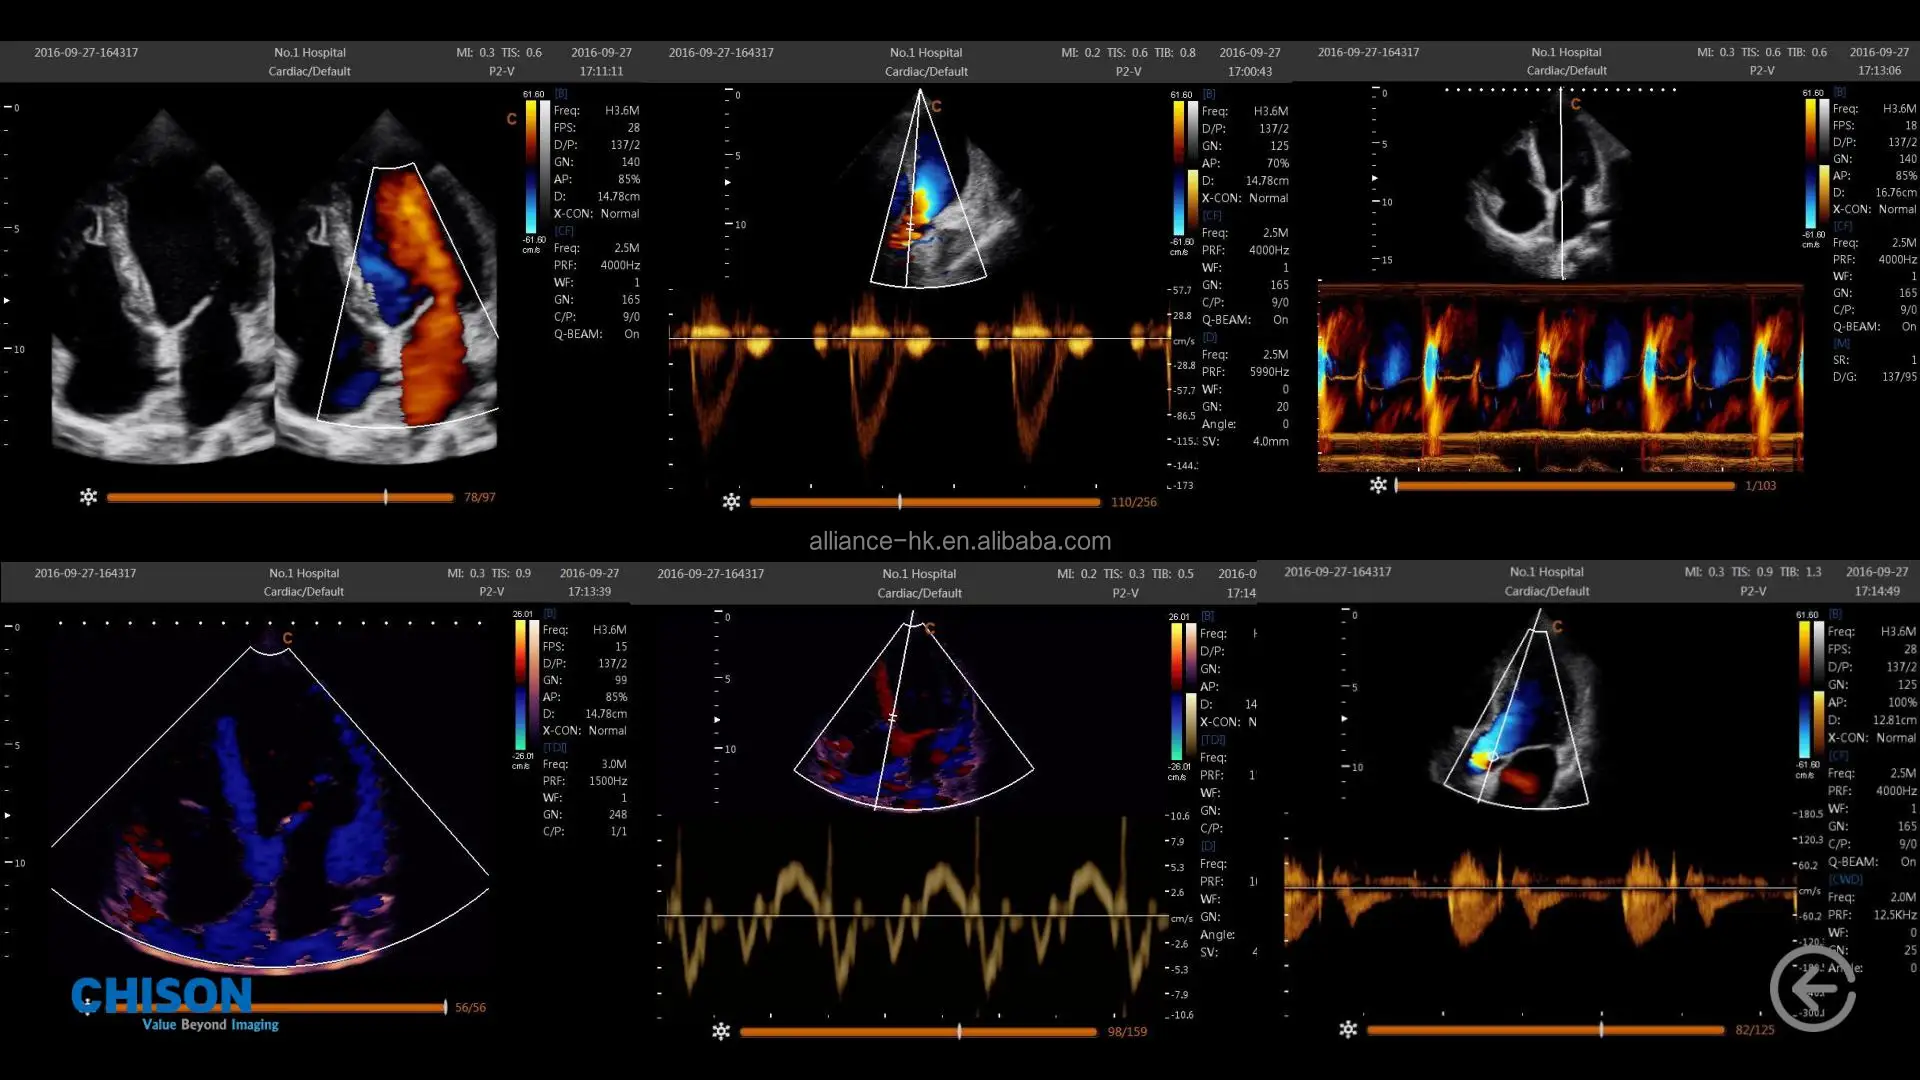Click the 110/256 cine progress bar

click(924, 502)
